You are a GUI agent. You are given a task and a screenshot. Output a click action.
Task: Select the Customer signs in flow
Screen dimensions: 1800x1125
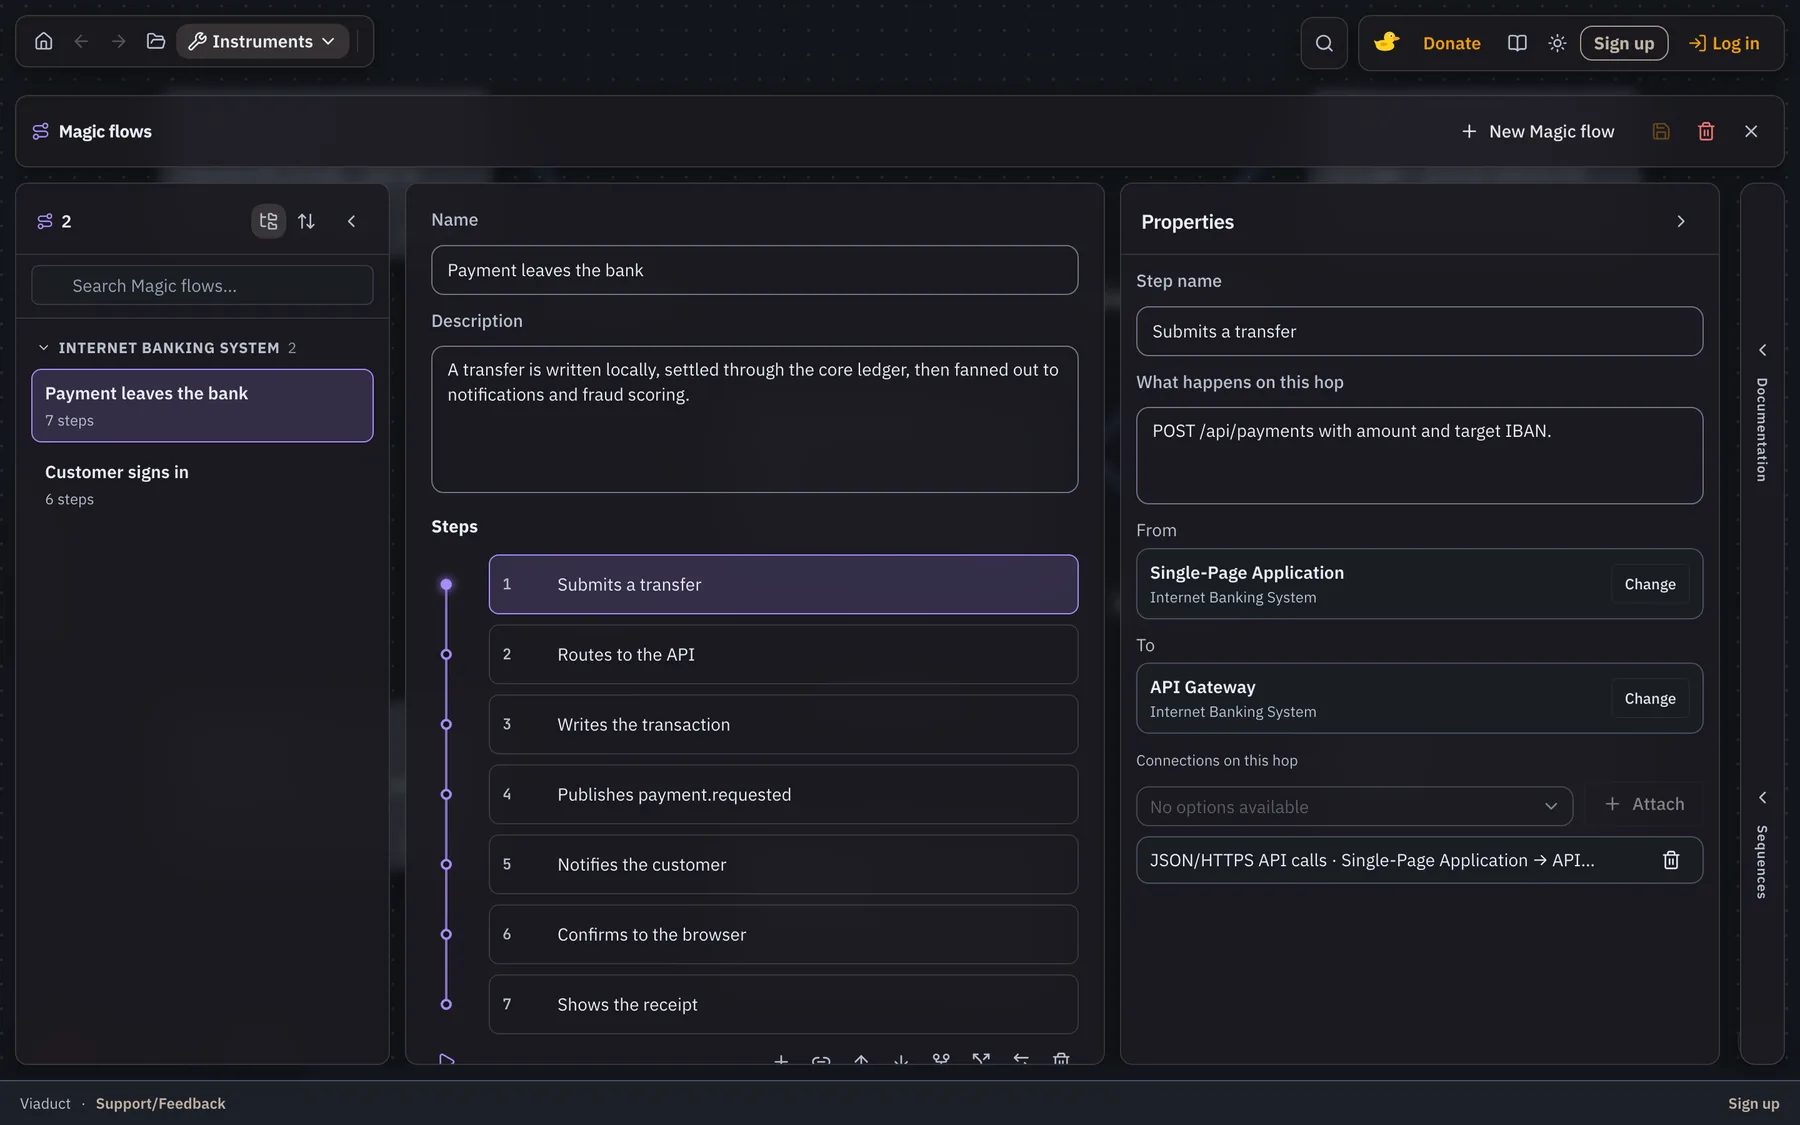[x=202, y=484]
